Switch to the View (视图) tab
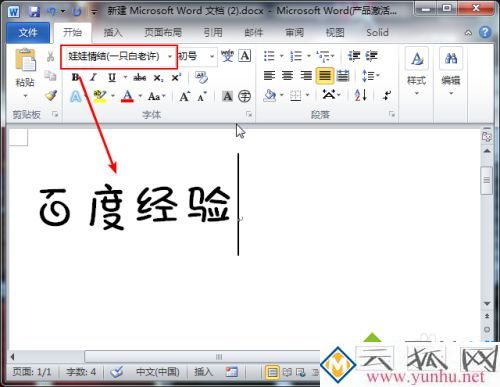This screenshot has width=500, height=387. (335, 33)
